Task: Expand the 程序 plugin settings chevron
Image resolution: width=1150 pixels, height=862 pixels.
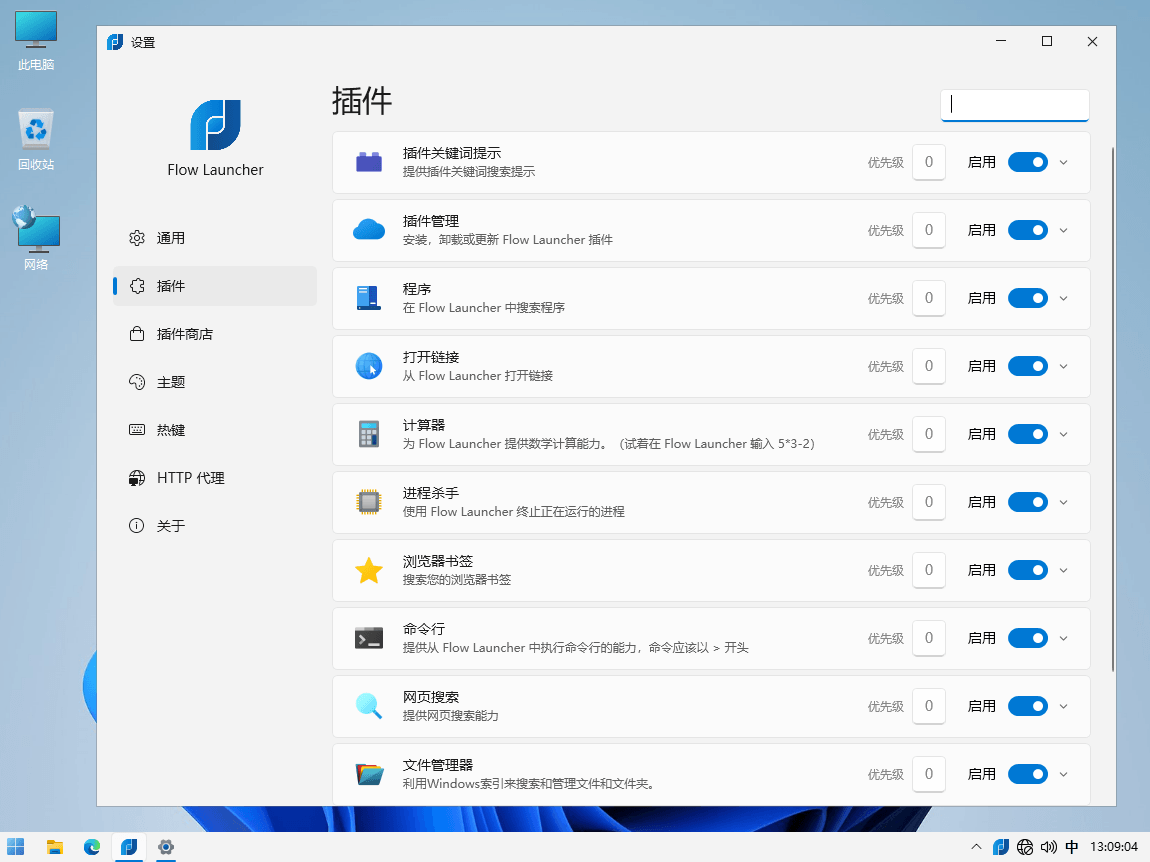Action: [1063, 298]
